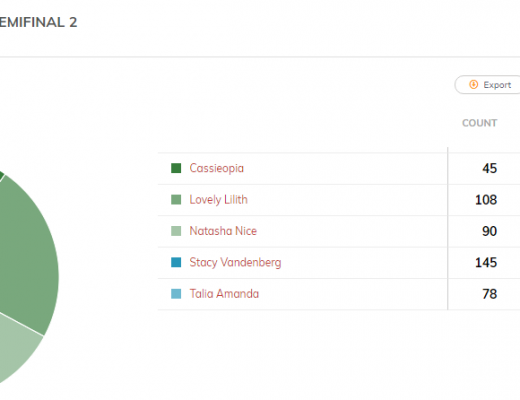Click the SEMIFINAL 2 heading
The width and height of the screenshot is (520, 400).
click(38, 23)
